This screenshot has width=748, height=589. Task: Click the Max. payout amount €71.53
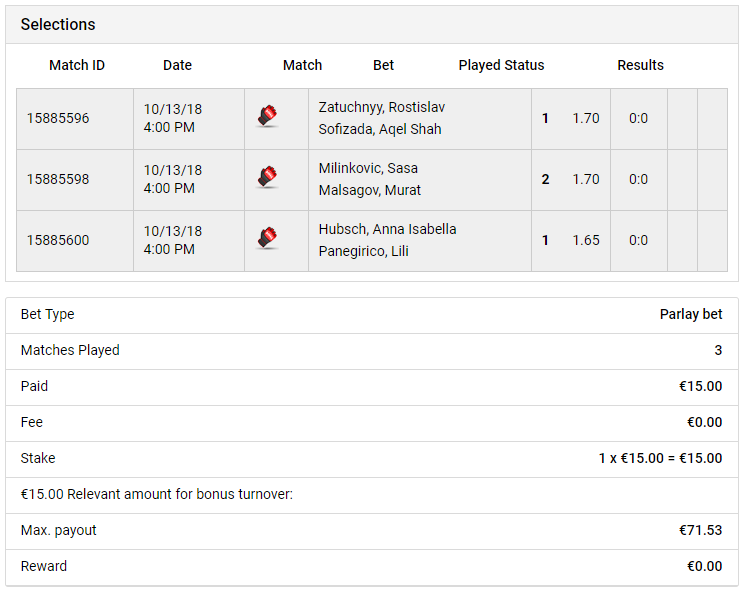pyautogui.click(x=701, y=530)
